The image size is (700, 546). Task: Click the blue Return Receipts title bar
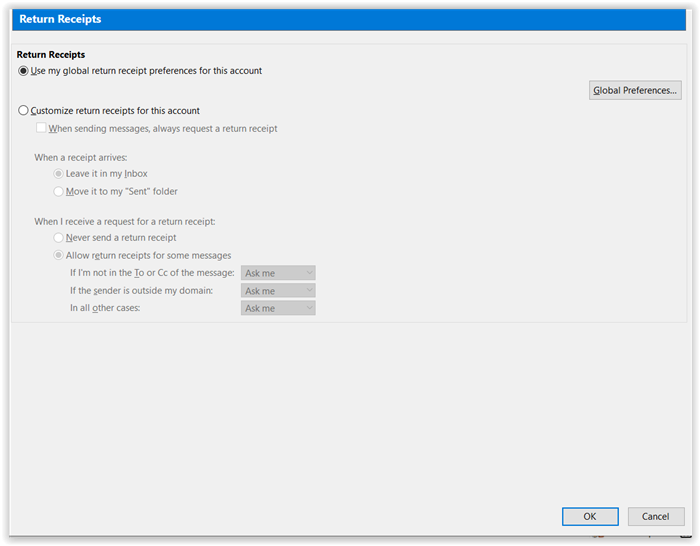pyautogui.click(x=349, y=19)
